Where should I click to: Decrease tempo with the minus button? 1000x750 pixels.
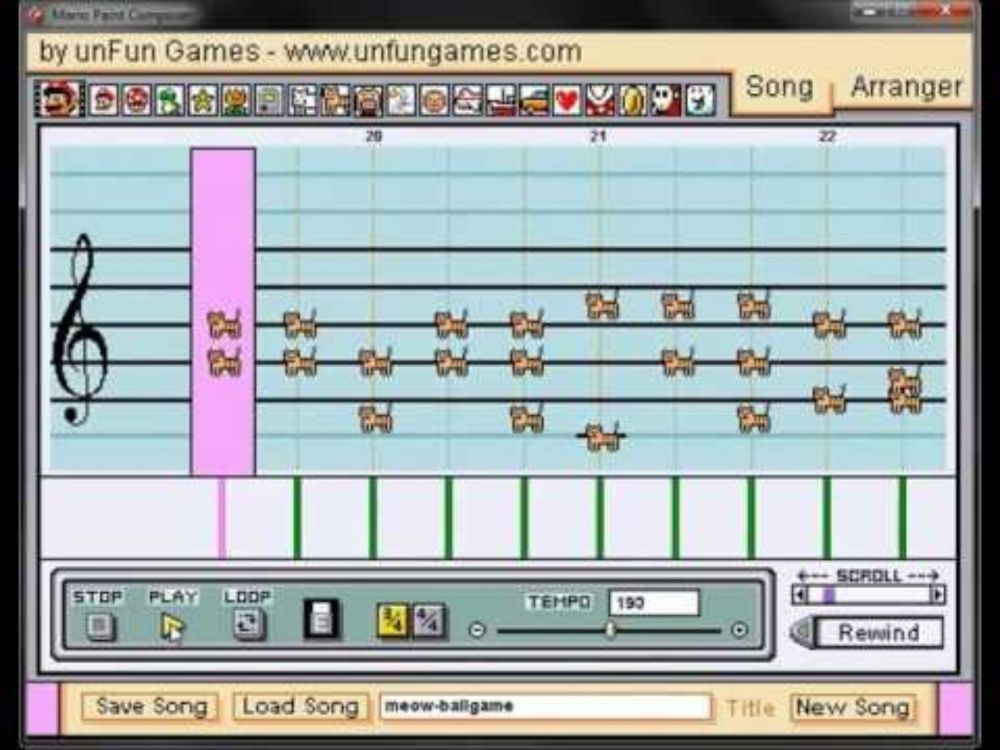point(477,631)
